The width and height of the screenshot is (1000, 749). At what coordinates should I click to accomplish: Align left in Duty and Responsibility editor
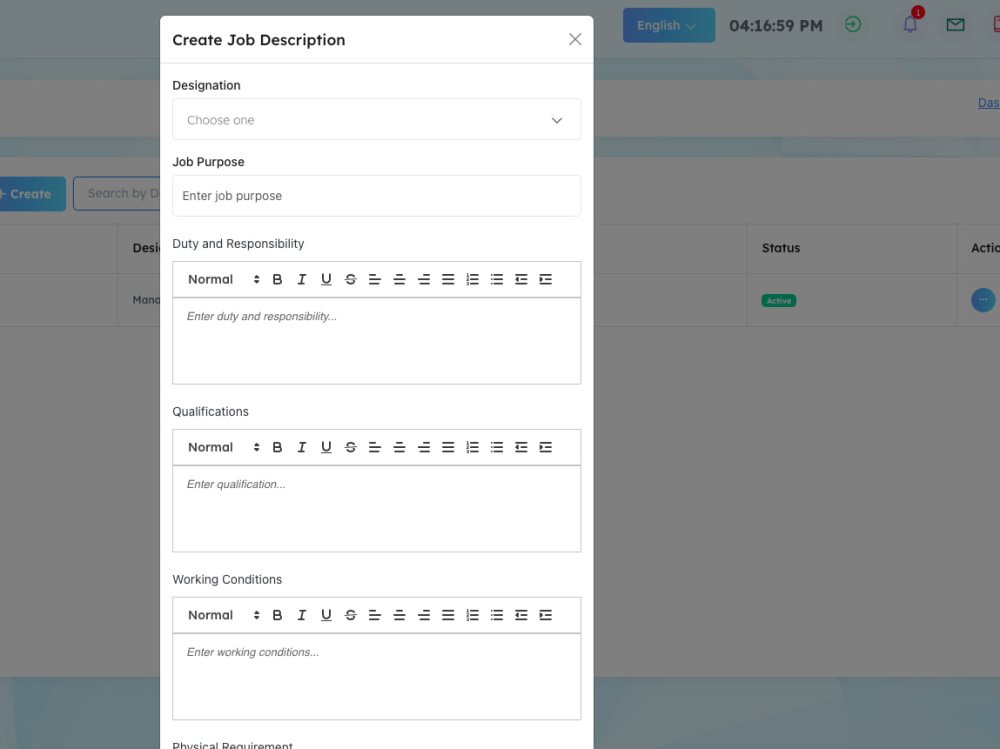point(375,279)
